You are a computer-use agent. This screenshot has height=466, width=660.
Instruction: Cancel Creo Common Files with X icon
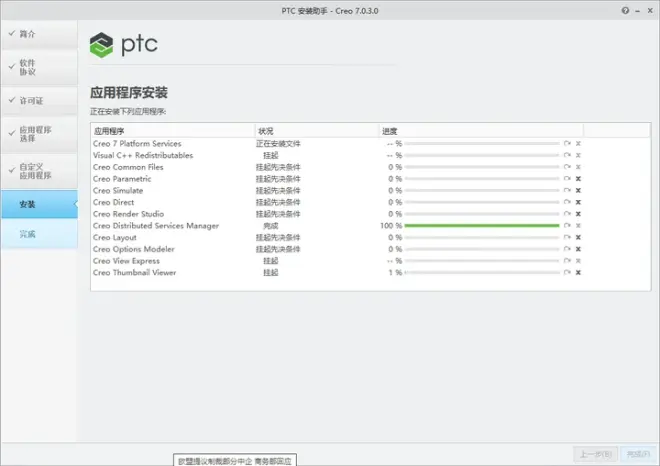[578, 167]
